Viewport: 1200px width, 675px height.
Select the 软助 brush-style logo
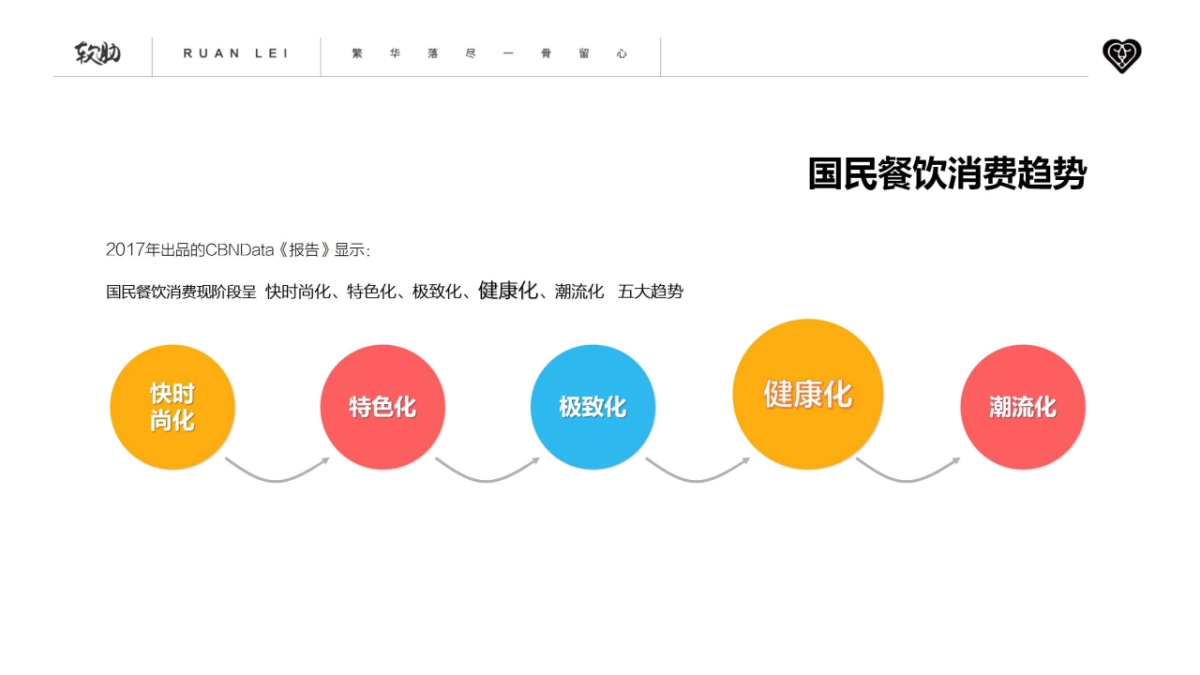coord(96,55)
